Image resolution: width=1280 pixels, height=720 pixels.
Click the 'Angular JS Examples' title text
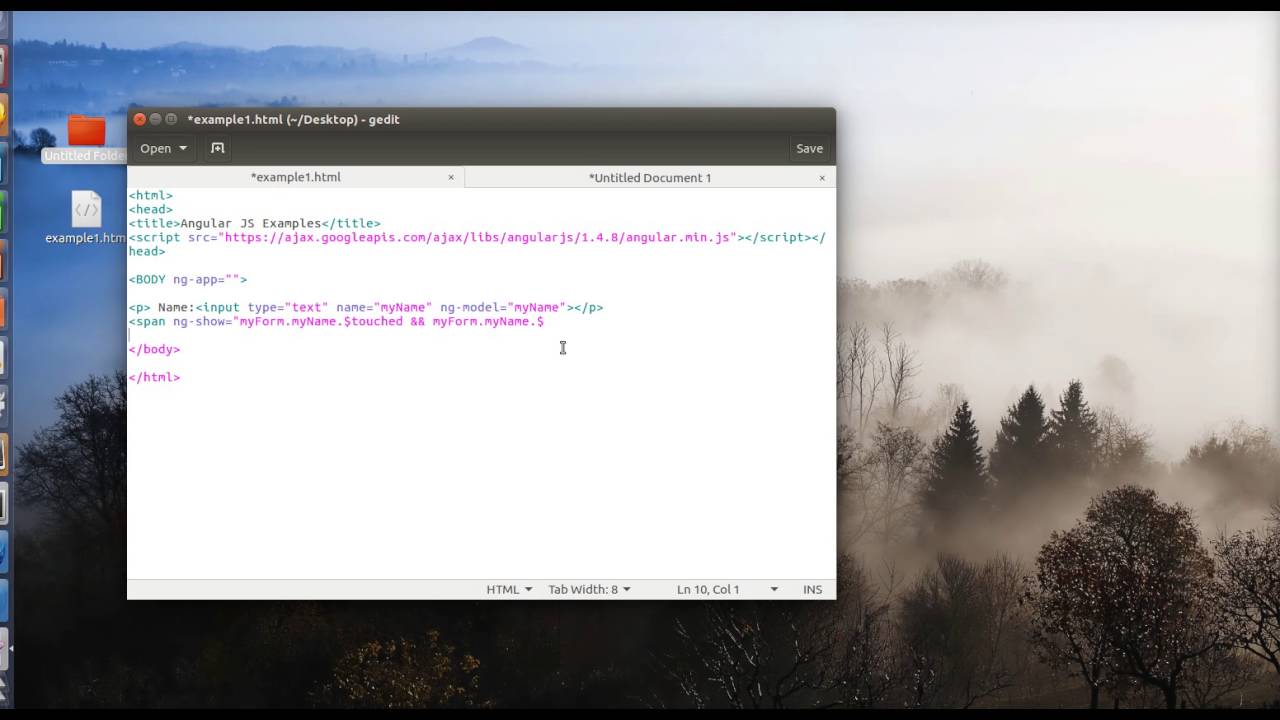click(x=251, y=223)
